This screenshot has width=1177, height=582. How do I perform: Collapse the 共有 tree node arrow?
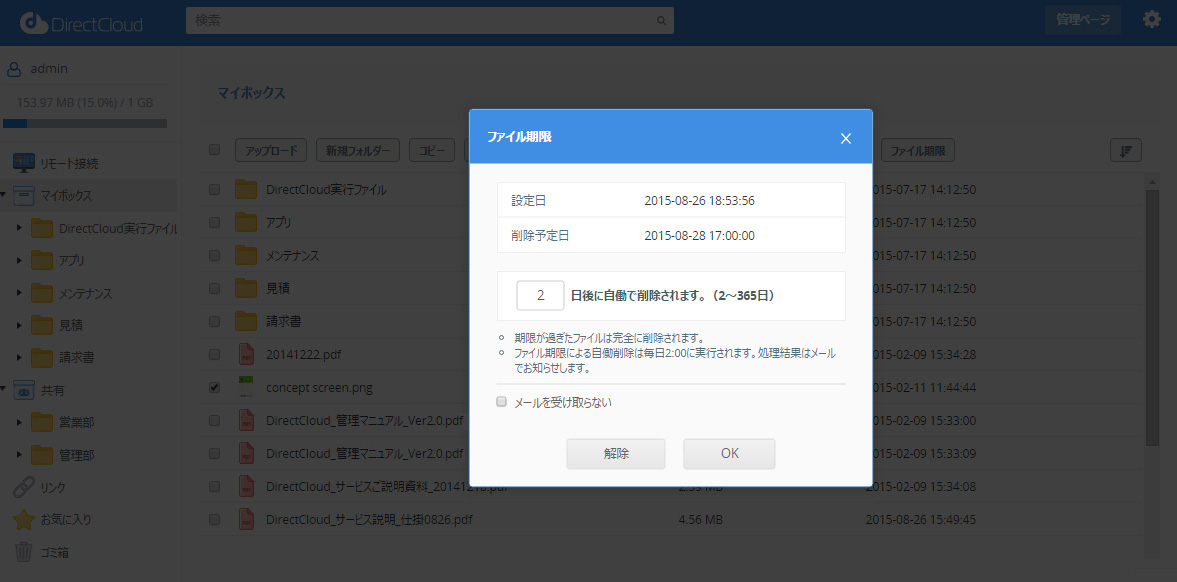pyautogui.click(x=4, y=390)
